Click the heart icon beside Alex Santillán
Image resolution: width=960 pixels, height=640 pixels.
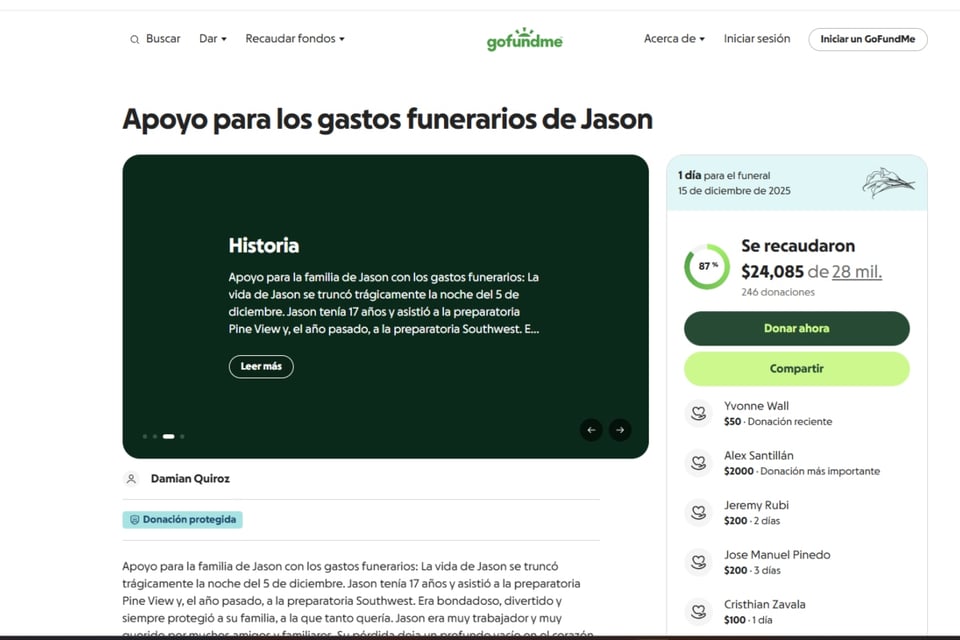click(x=699, y=463)
